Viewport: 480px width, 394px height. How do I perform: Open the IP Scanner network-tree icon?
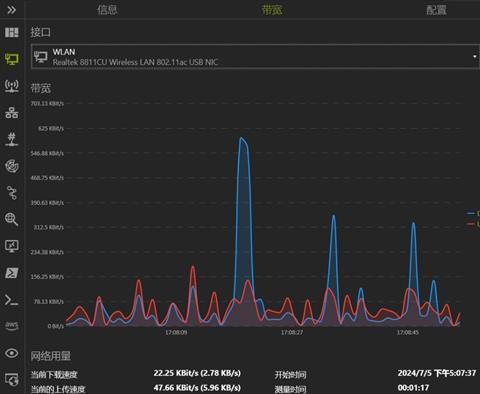(x=12, y=113)
